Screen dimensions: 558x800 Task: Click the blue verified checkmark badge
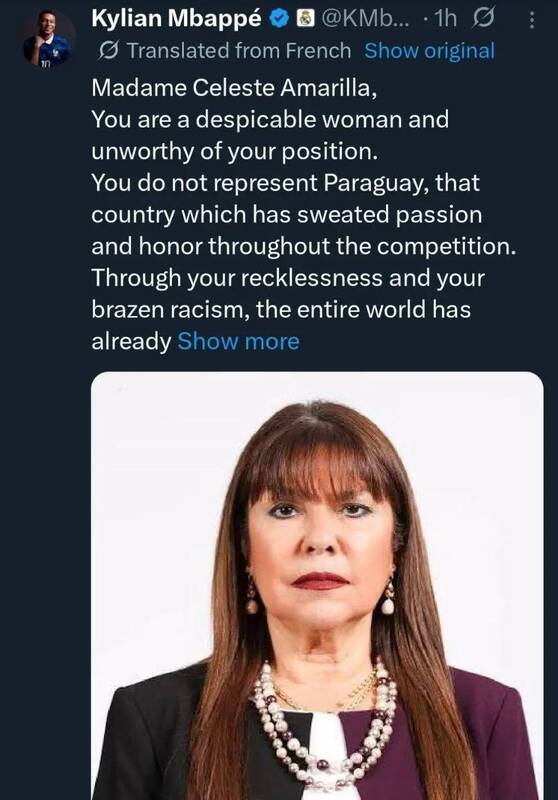click(278, 19)
